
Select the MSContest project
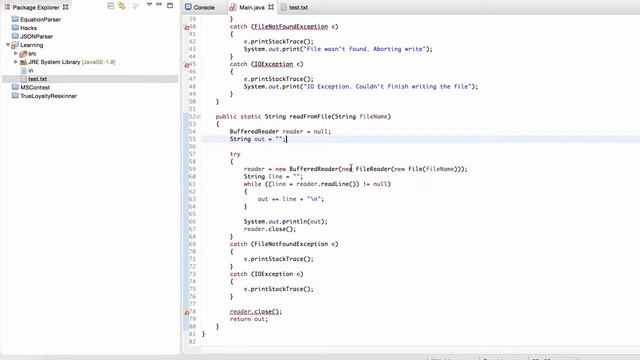click(x=35, y=87)
